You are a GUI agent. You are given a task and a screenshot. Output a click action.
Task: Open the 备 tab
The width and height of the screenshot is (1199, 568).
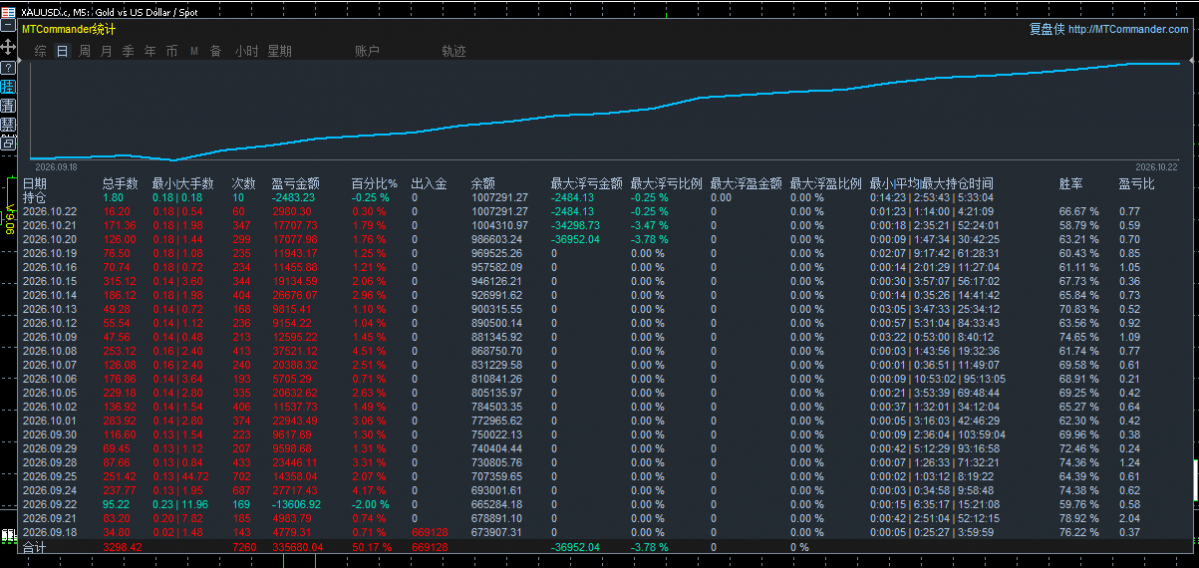[x=216, y=51]
